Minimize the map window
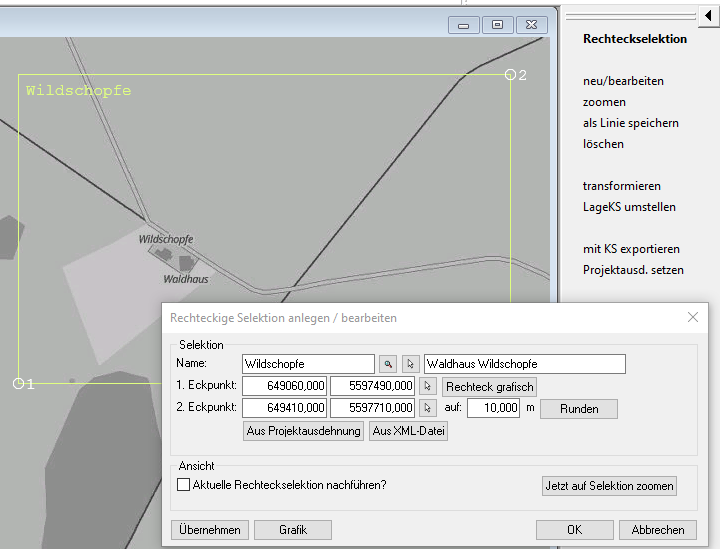The image size is (720, 549). [x=464, y=25]
